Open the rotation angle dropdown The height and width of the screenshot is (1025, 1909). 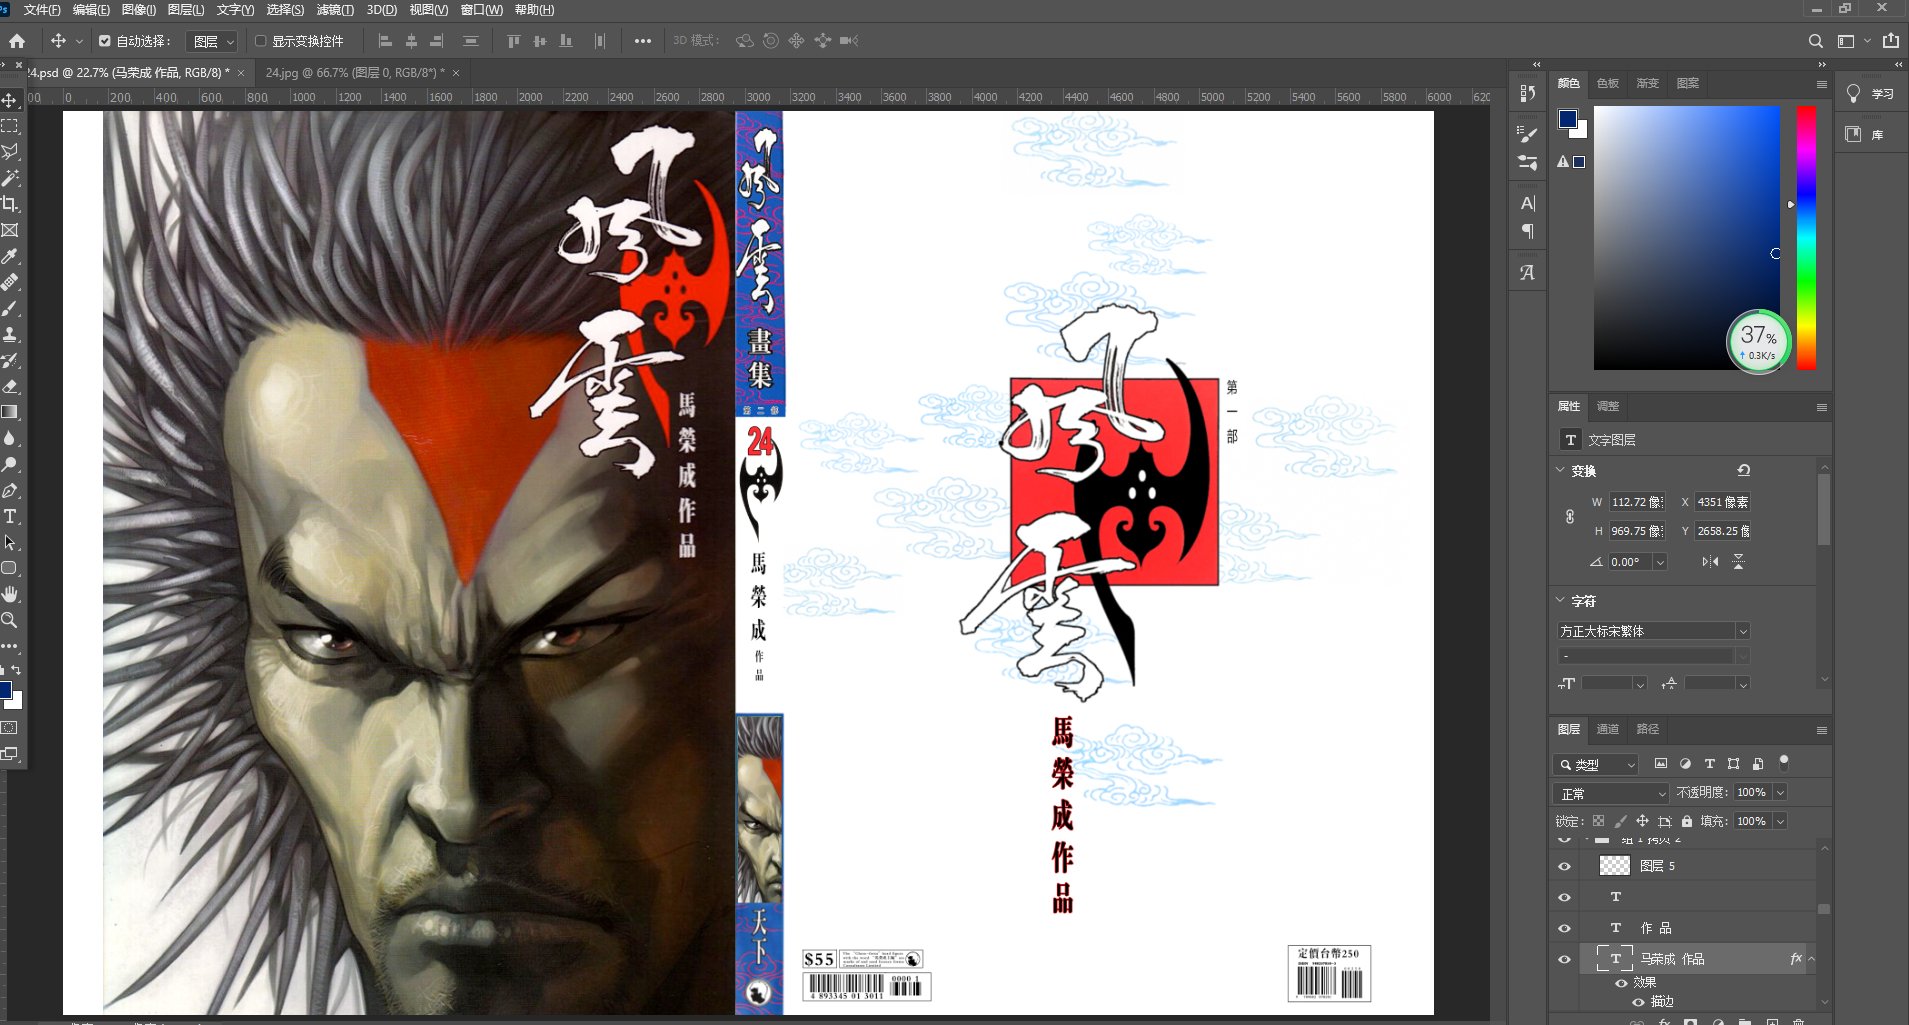[x=1660, y=562]
